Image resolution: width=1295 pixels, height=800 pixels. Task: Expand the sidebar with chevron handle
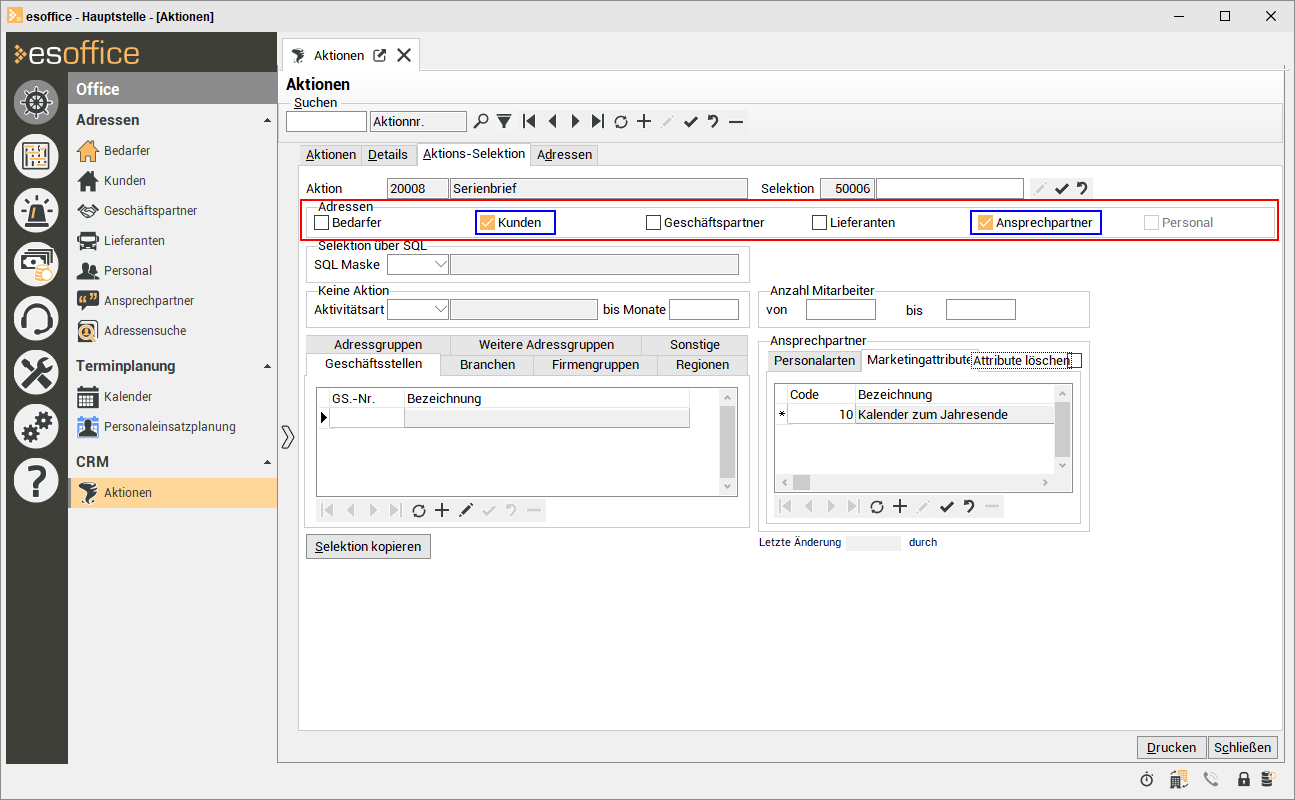(288, 437)
